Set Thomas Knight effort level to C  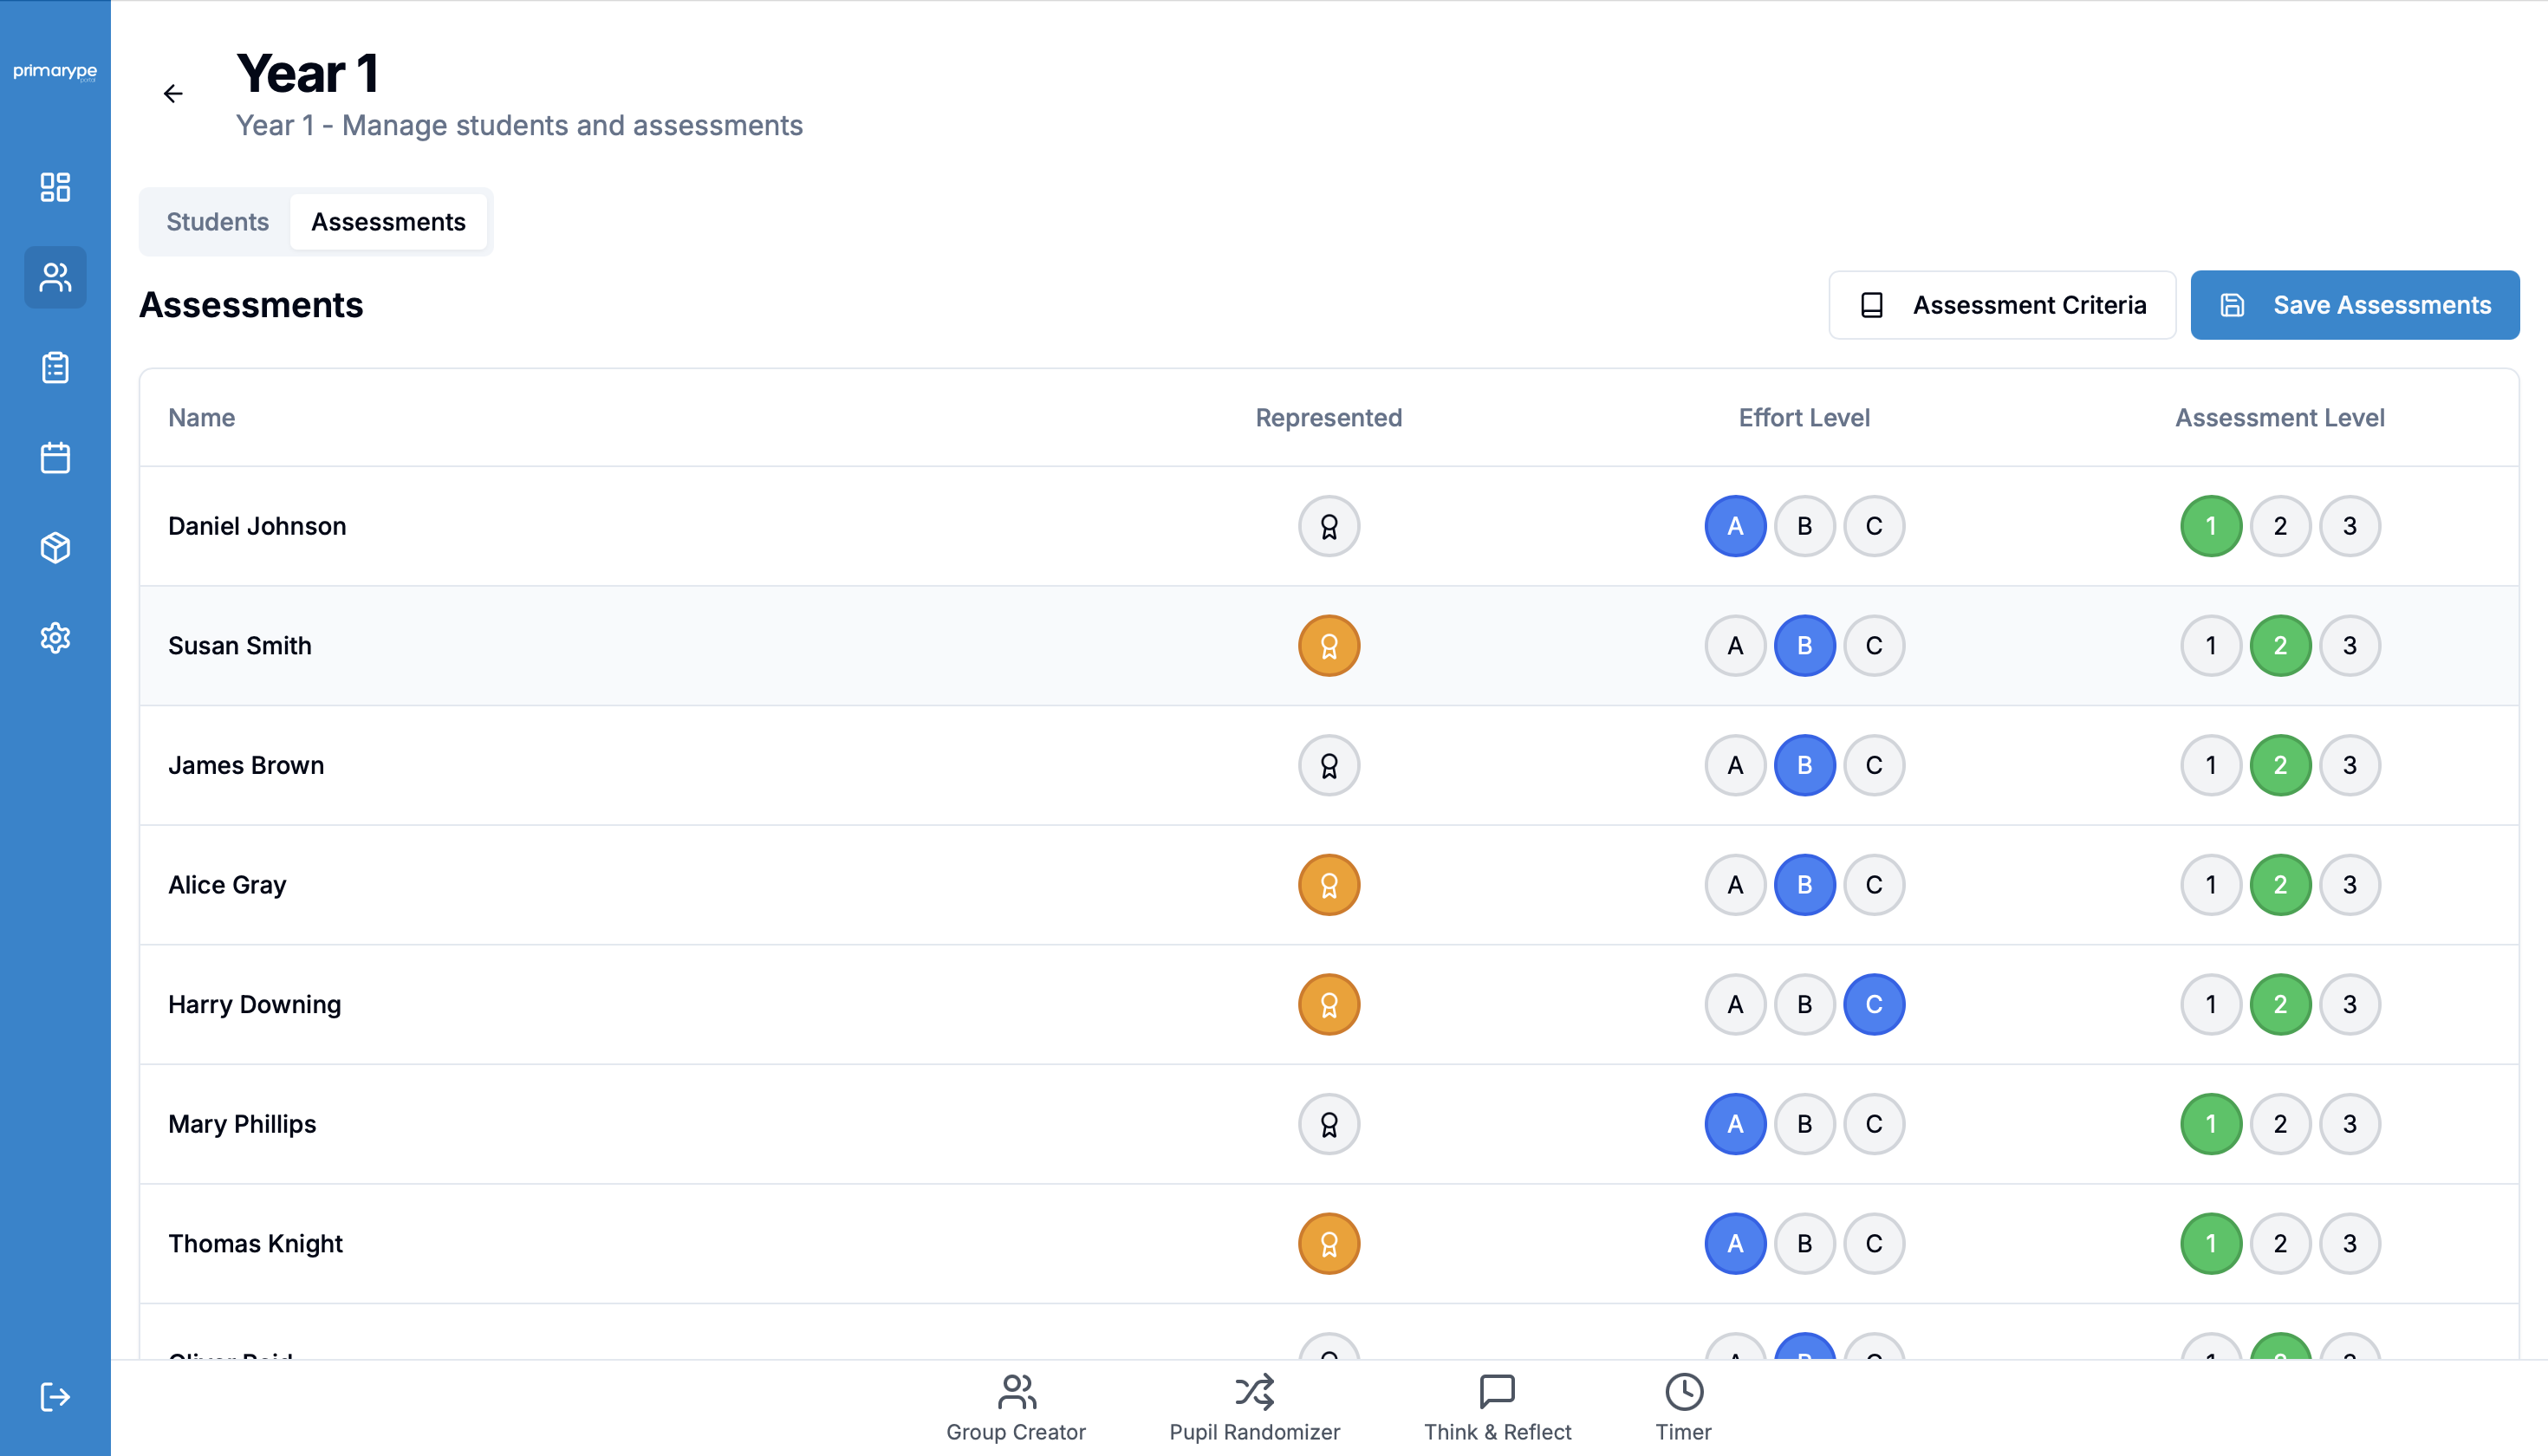click(x=1874, y=1243)
